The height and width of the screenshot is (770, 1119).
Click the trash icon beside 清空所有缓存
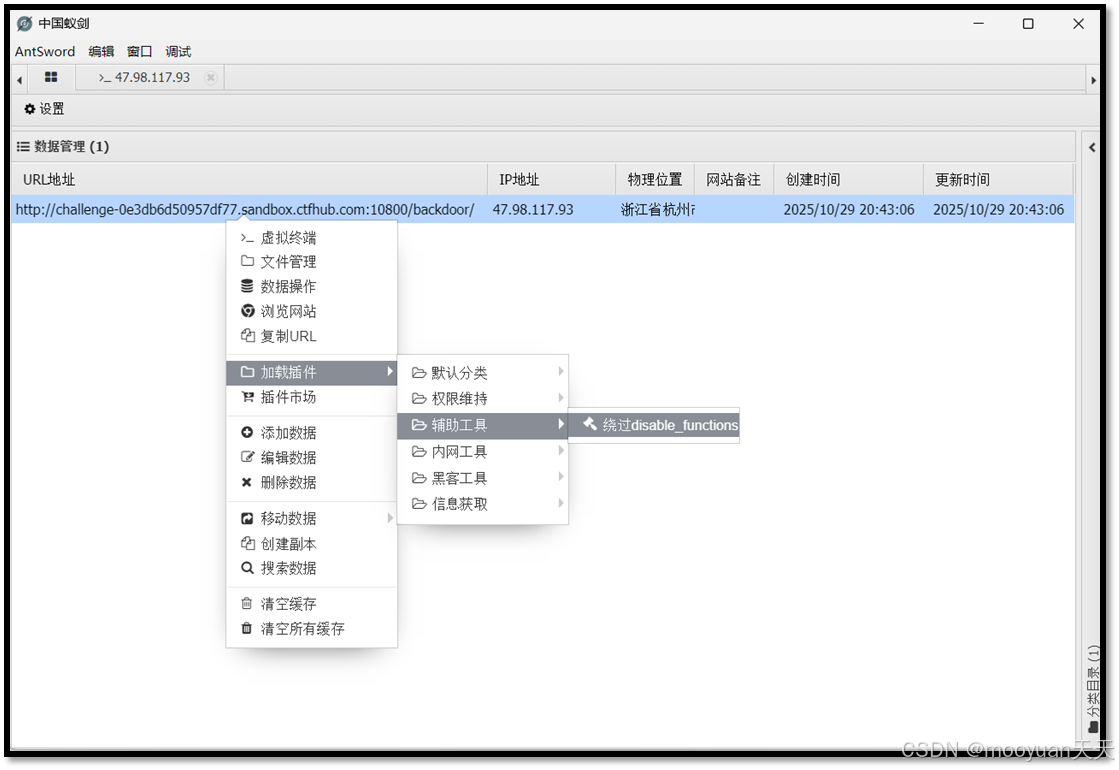(x=246, y=629)
